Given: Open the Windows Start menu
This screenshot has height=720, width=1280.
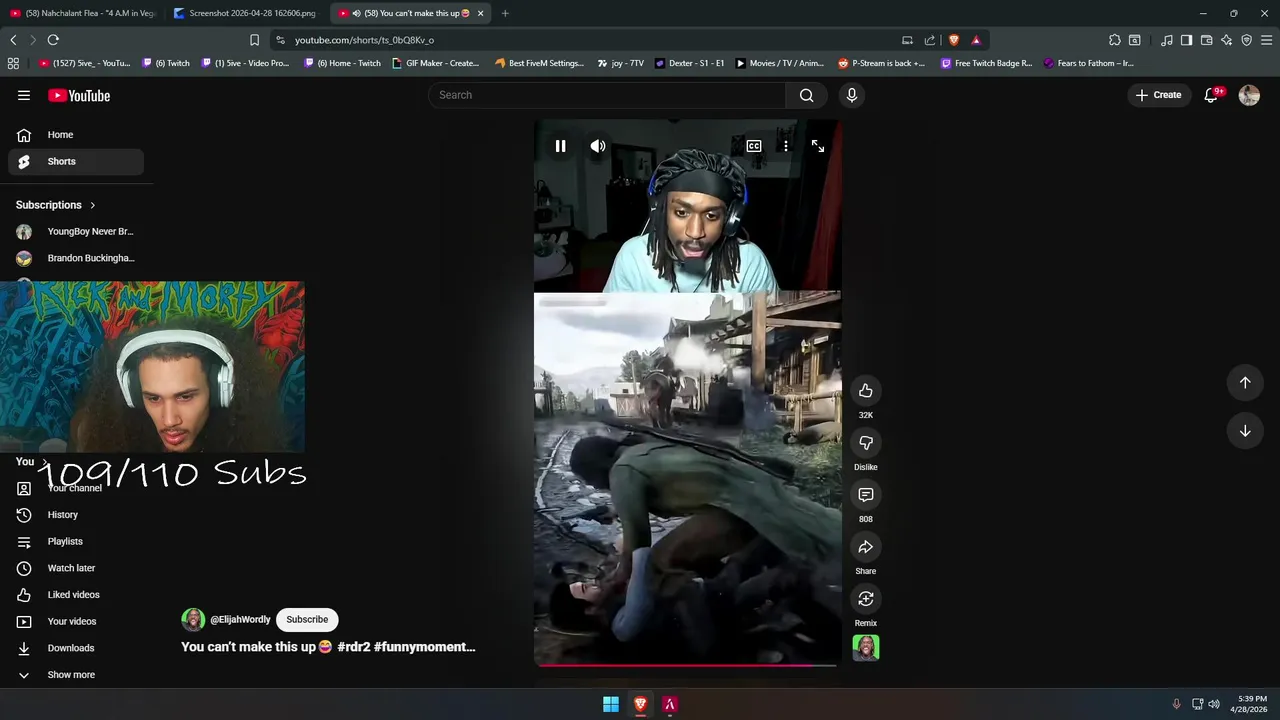Looking at the screenshot, I should [611, 704].
